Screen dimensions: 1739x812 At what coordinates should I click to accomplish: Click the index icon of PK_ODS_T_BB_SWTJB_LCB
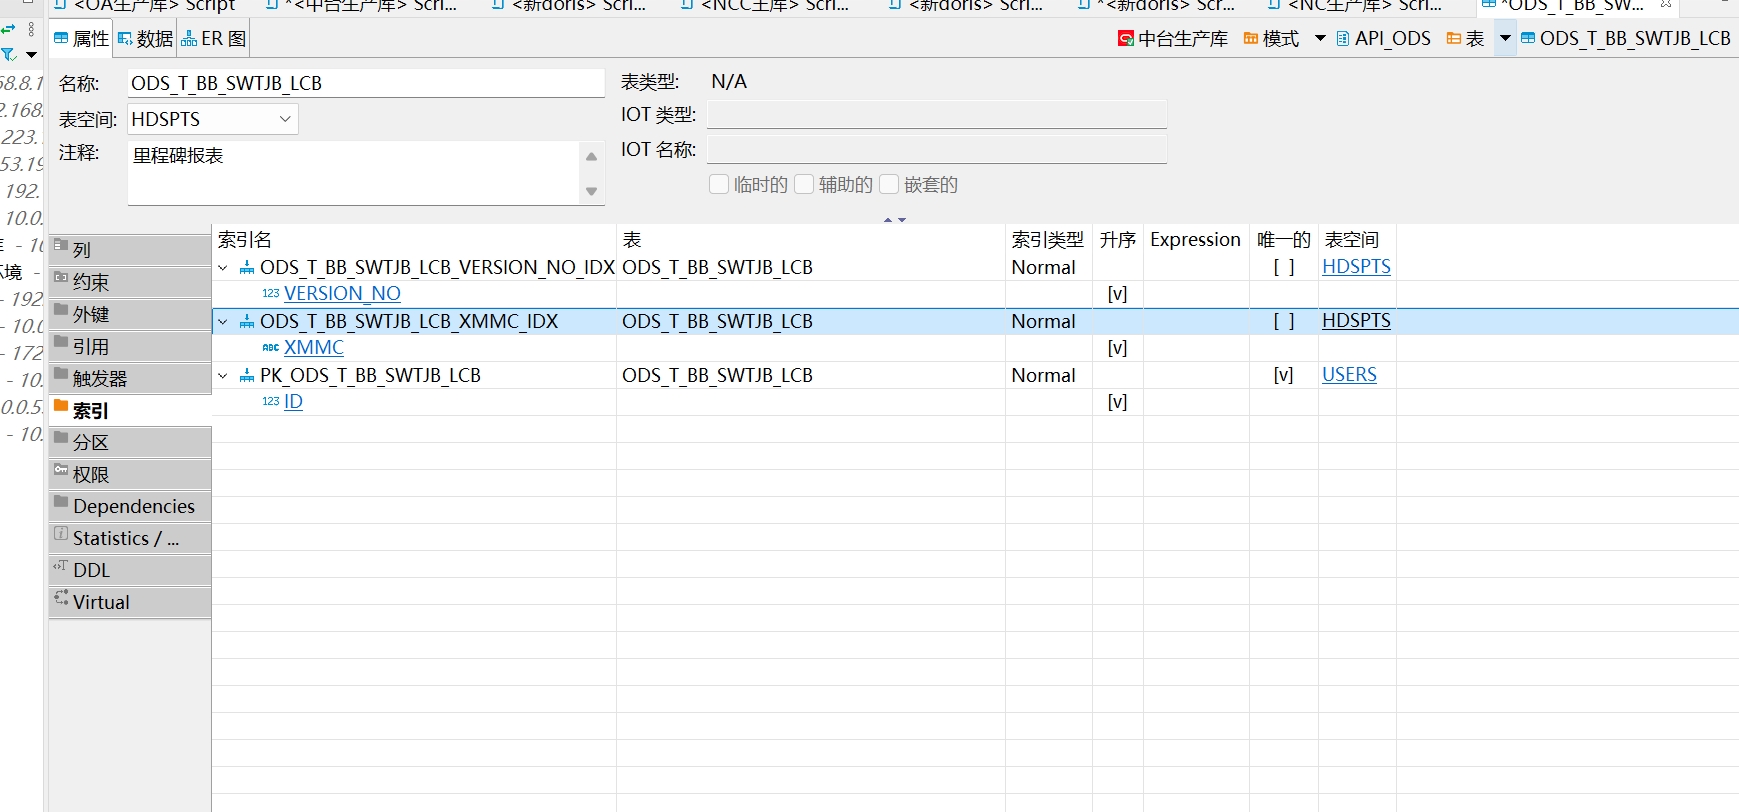click(x=247, y=376)
